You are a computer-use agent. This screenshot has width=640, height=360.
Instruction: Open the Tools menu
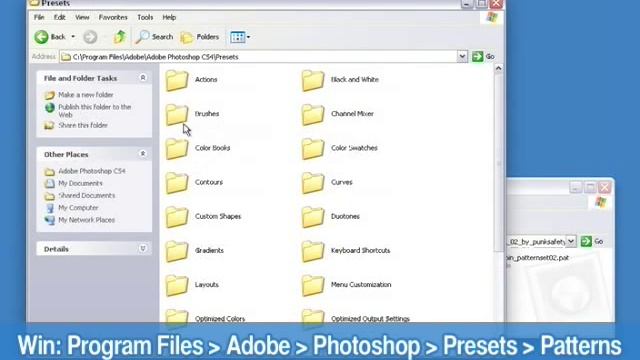[x=145, y=17]
